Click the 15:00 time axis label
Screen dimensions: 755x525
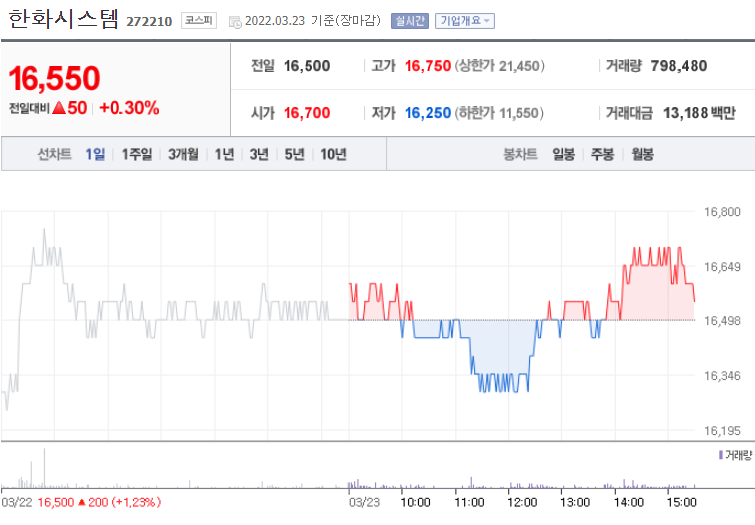[x=682, y=502]
